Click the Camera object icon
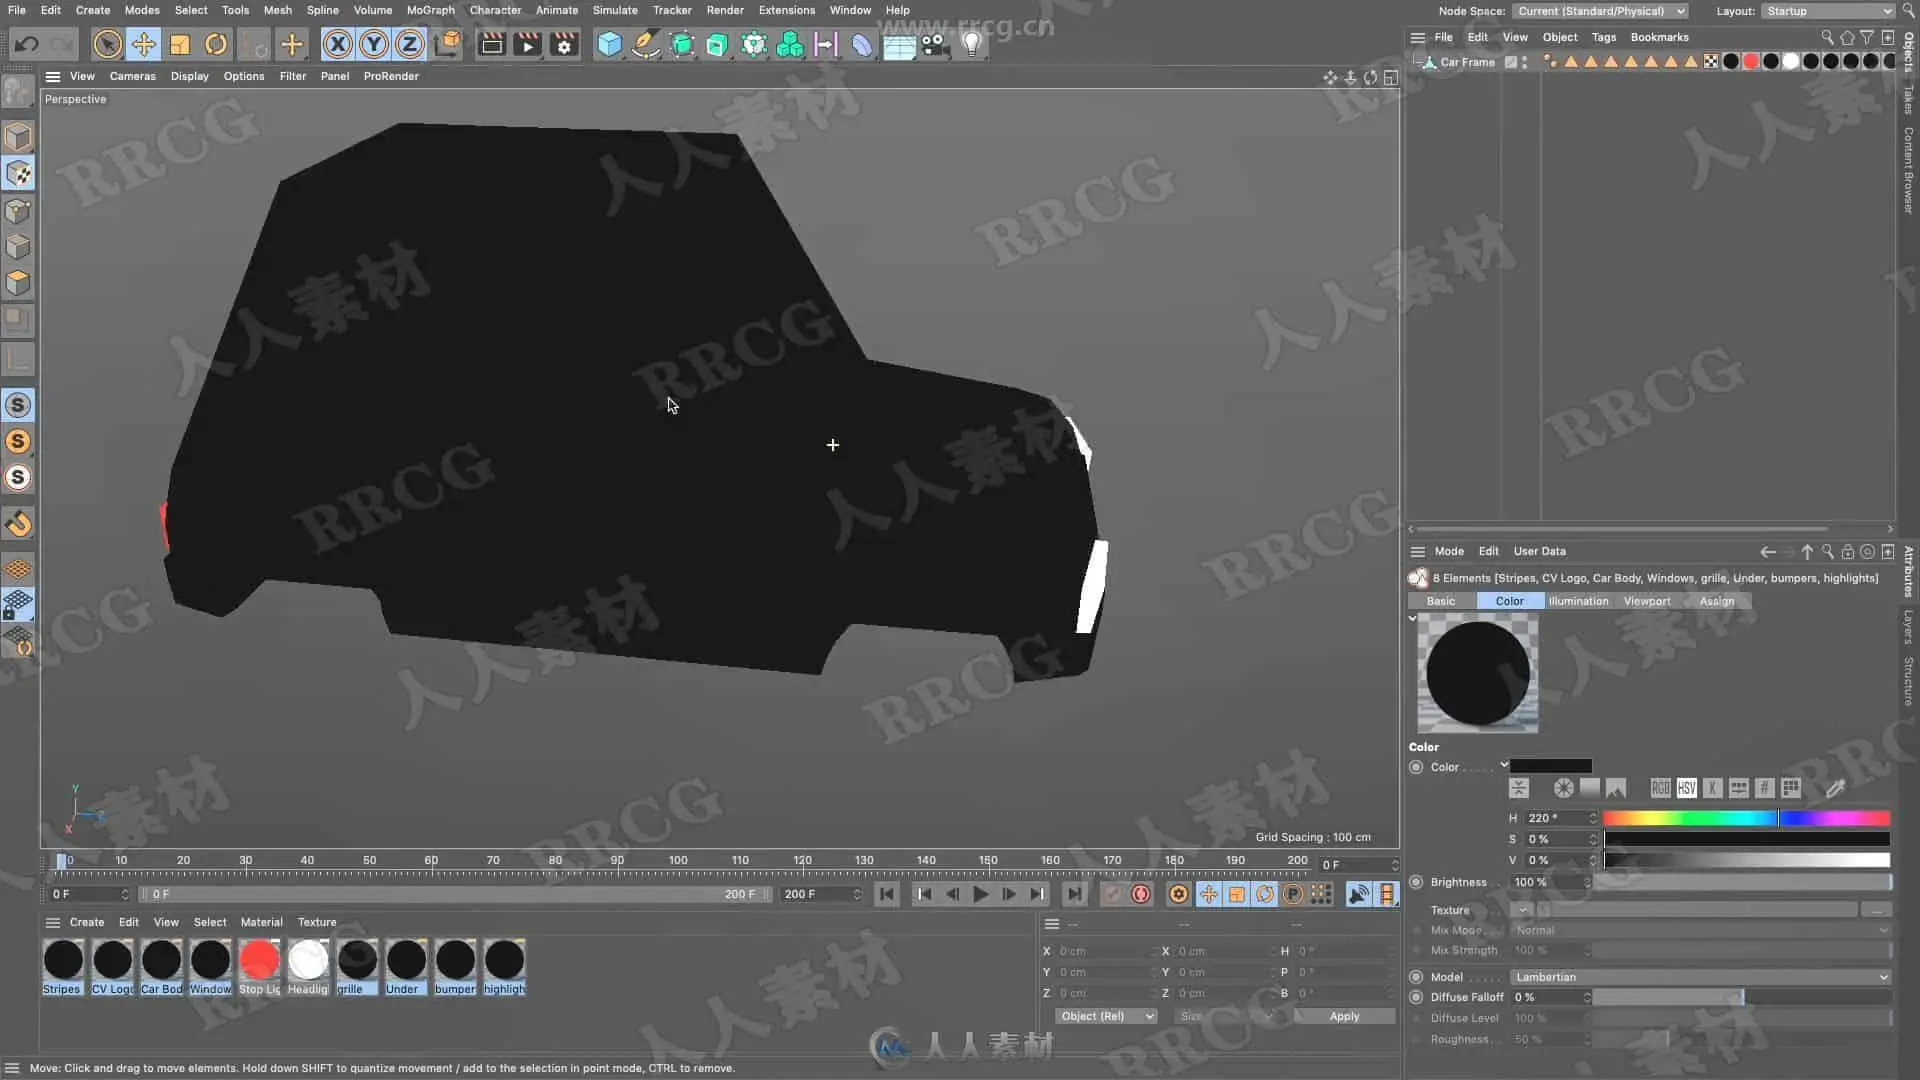This screenshot has width=1920, height=1080. tap(935, 44)
